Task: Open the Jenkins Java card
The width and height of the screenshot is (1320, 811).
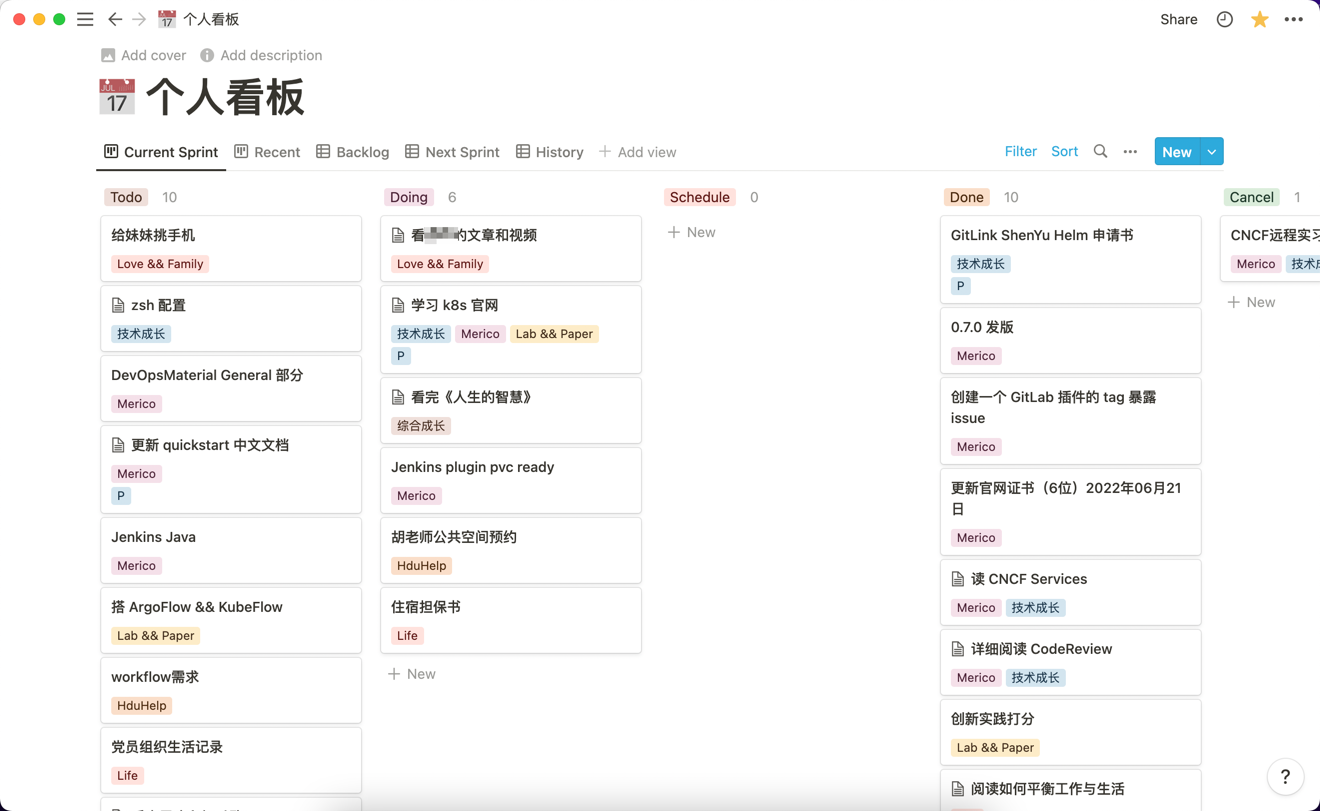Action: tap(153, 537)
